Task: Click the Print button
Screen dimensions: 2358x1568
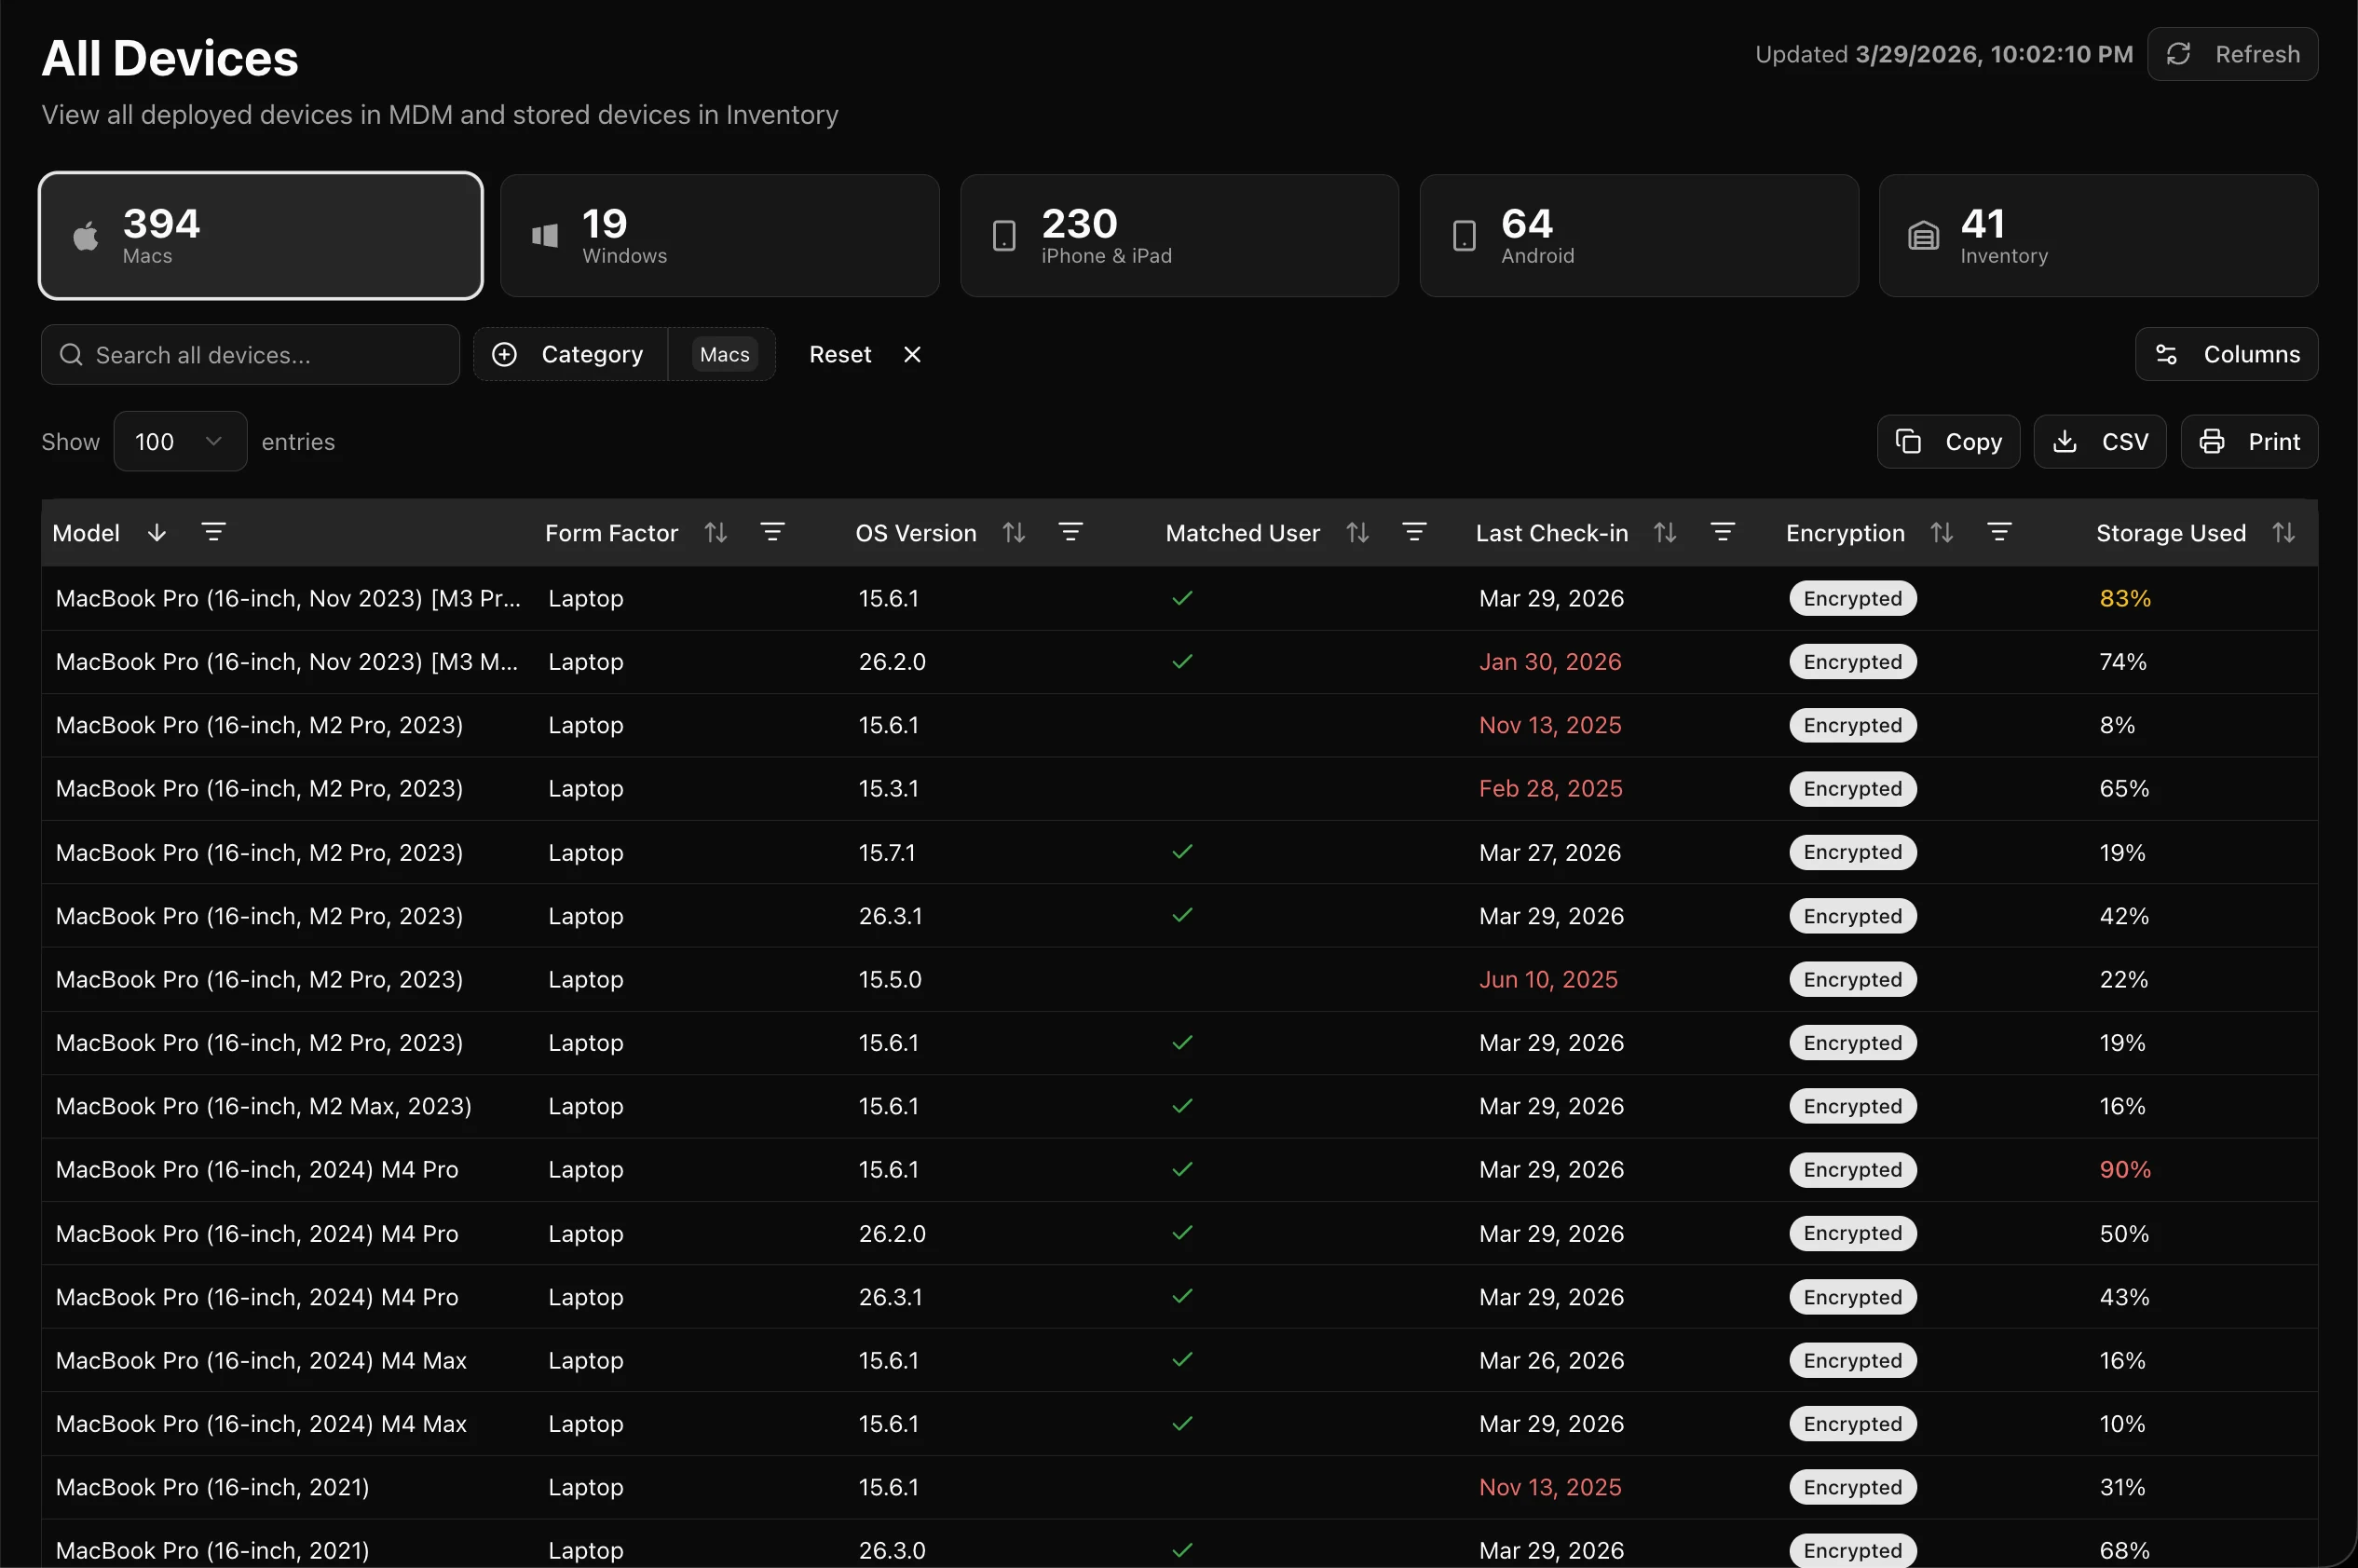Action: click(2250, 442)
